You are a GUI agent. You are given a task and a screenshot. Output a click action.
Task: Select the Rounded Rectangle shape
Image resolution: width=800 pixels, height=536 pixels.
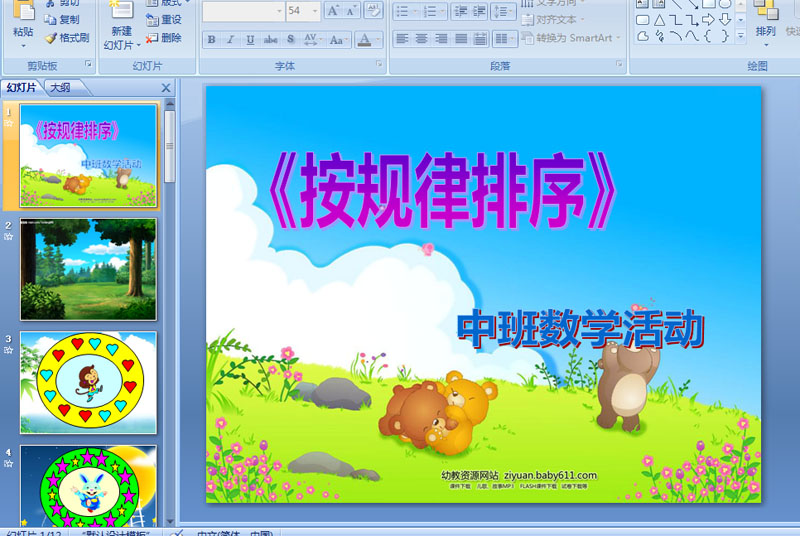point(643,20)
